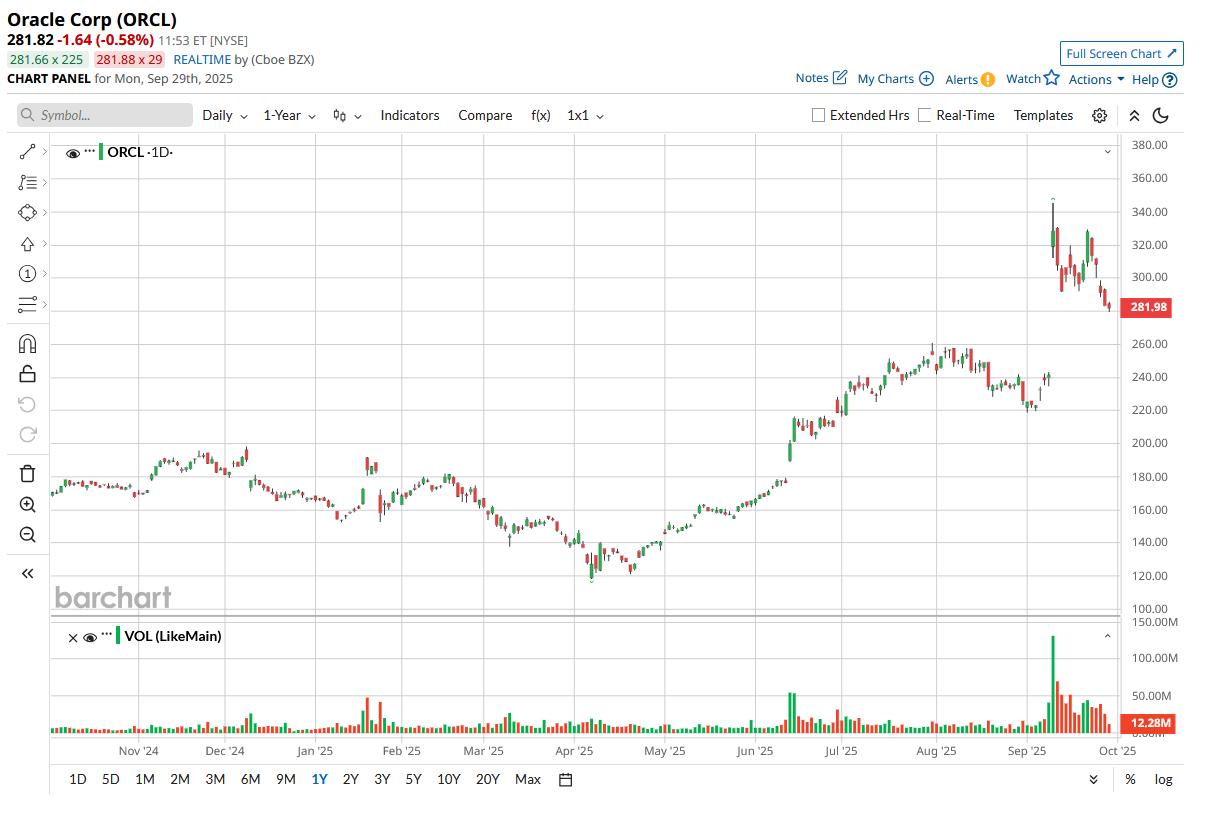Enable Extended Hrs checkbox
This screenshot has height=821, width=1208.
click(818, 115)
